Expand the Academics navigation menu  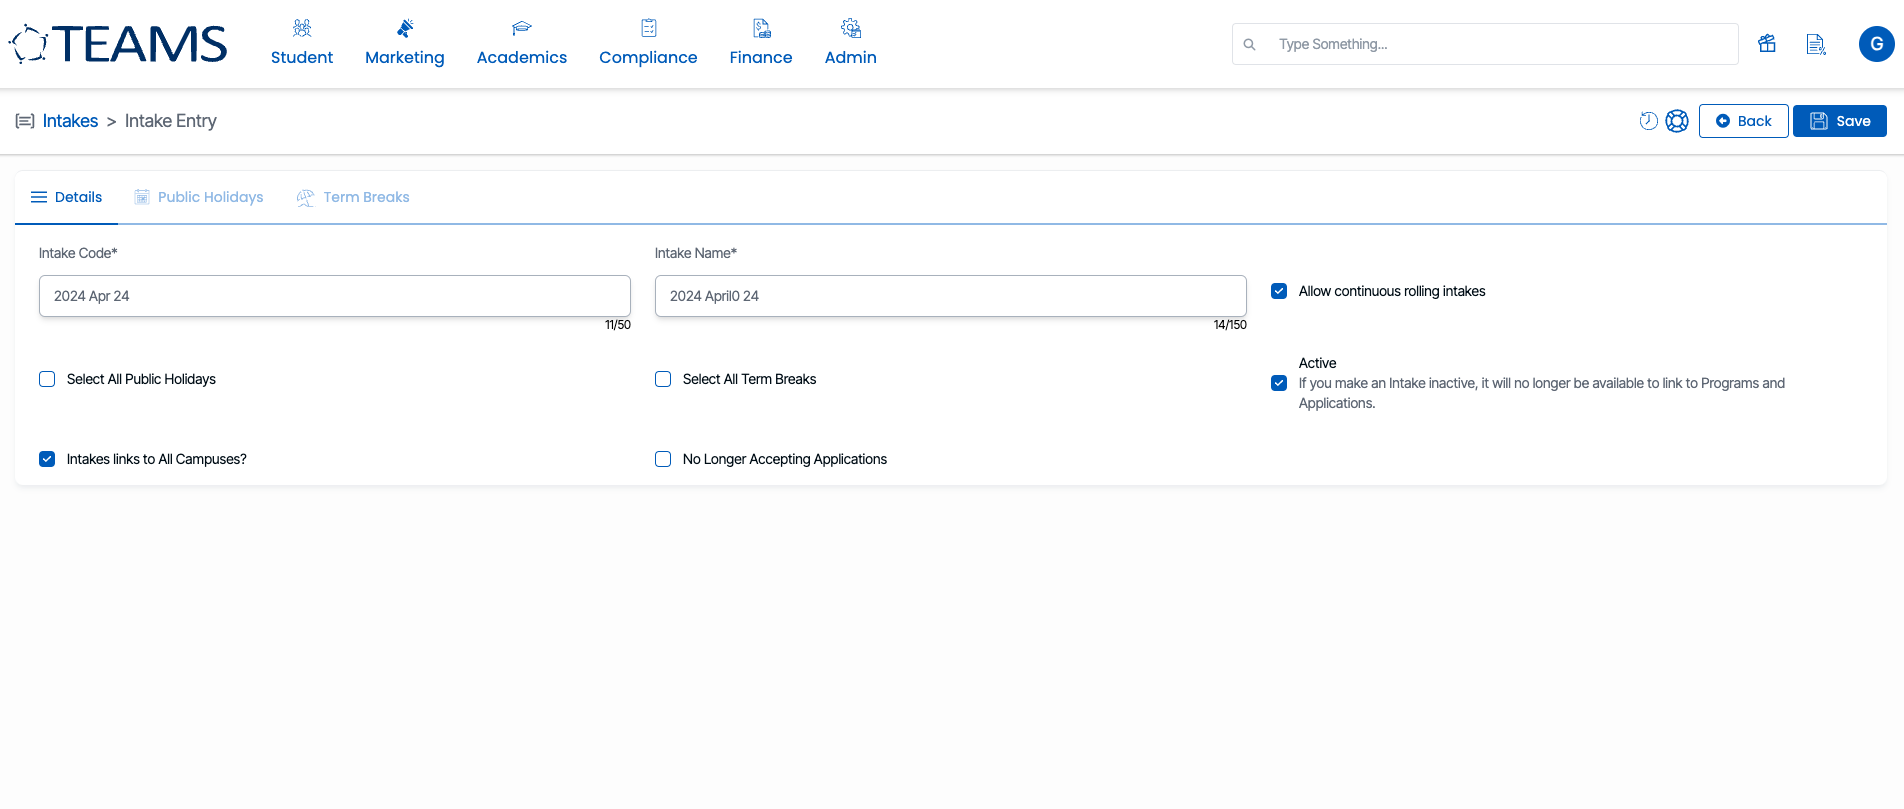(x=522, y=44)
